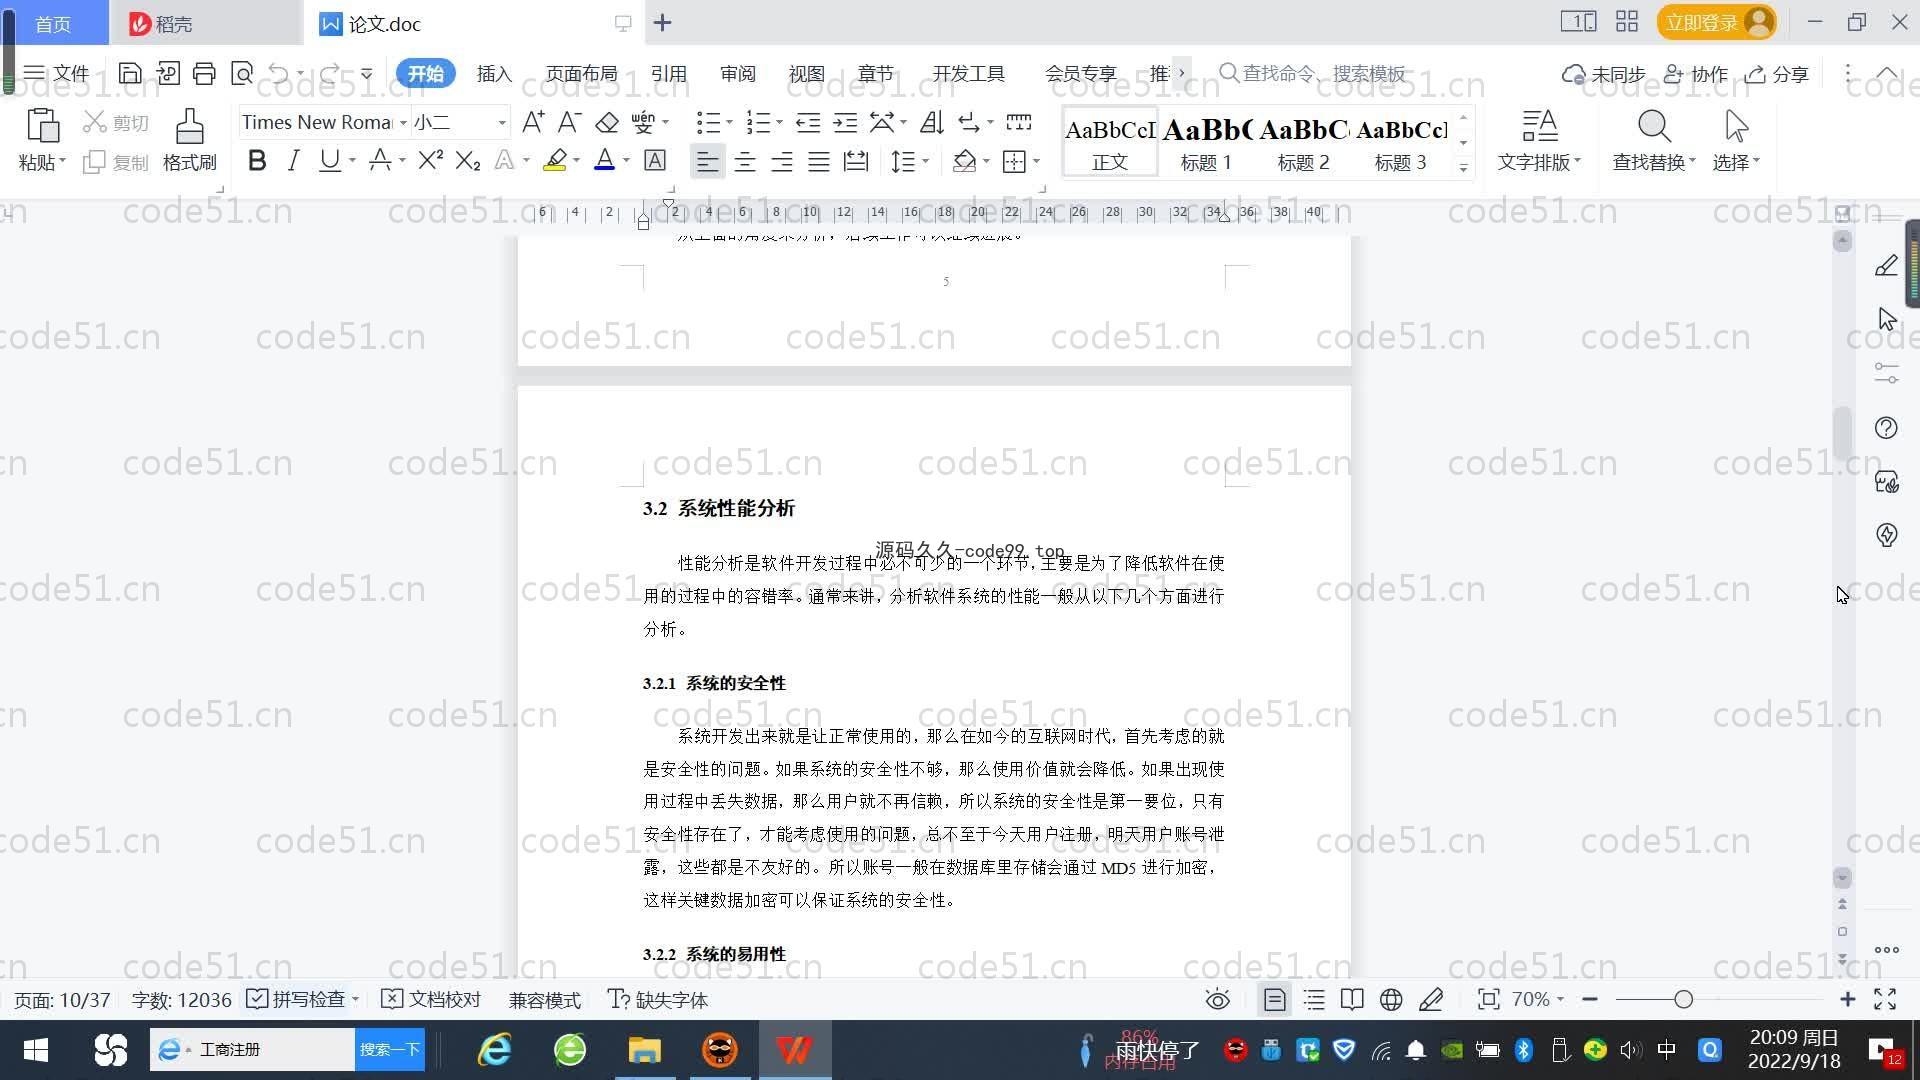Open the zoom 70% dropdown

coord(1538,999)
